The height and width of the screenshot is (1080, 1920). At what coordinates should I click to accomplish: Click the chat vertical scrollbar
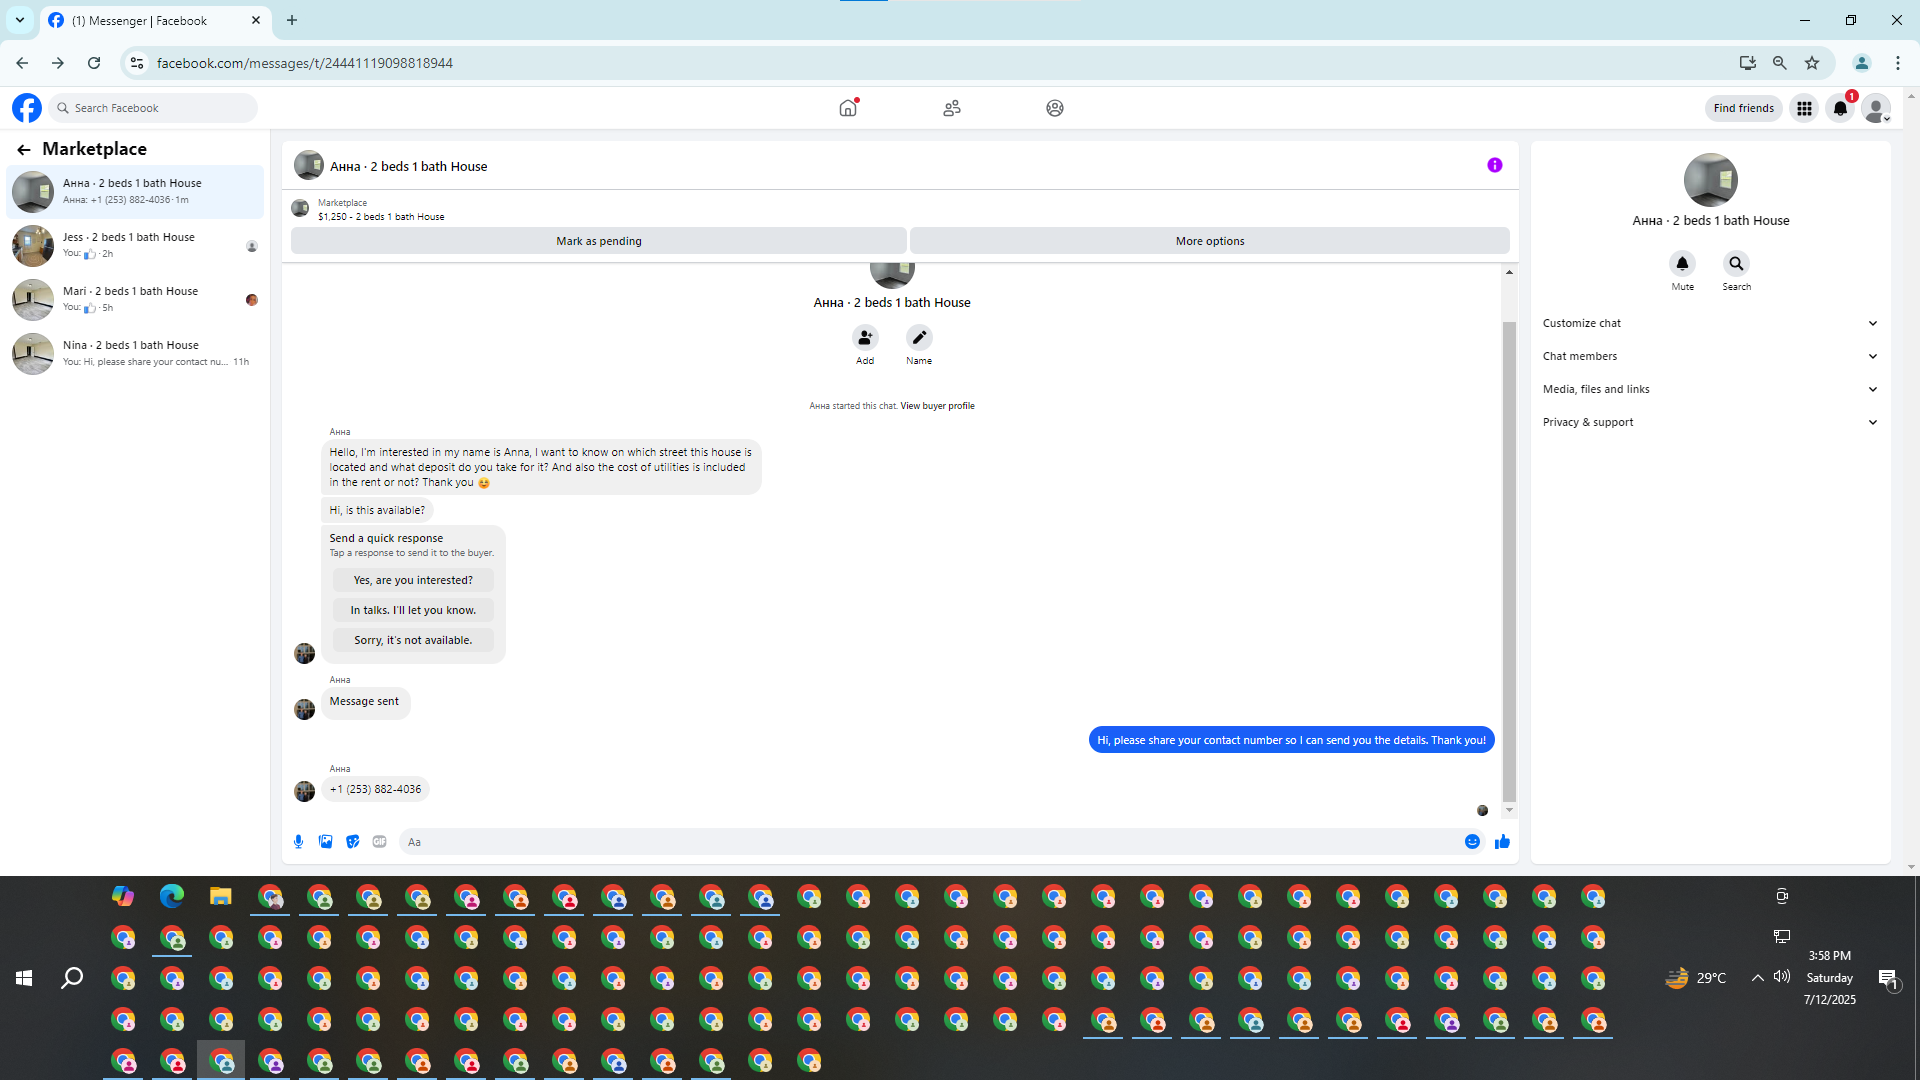1509,560
